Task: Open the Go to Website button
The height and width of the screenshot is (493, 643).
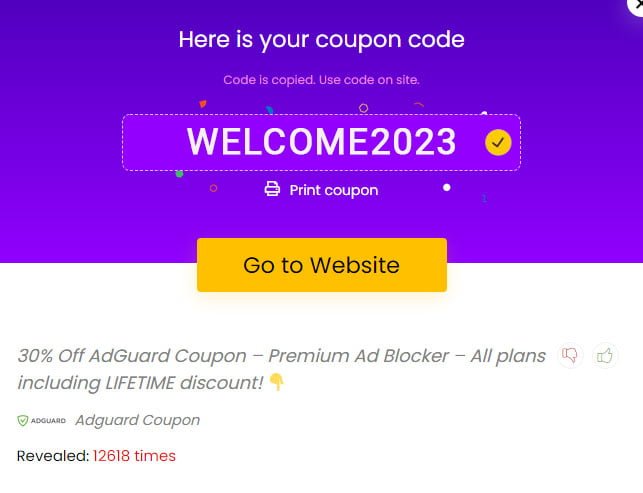Action: (x=322, y=265)
